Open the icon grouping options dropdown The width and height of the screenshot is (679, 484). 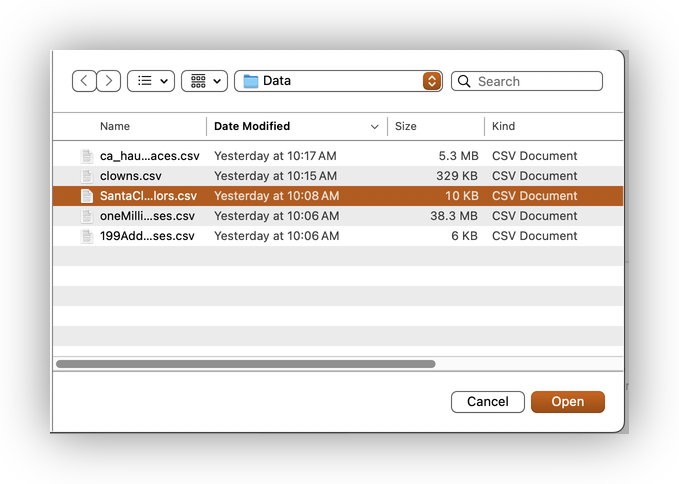tap(205, 81)
